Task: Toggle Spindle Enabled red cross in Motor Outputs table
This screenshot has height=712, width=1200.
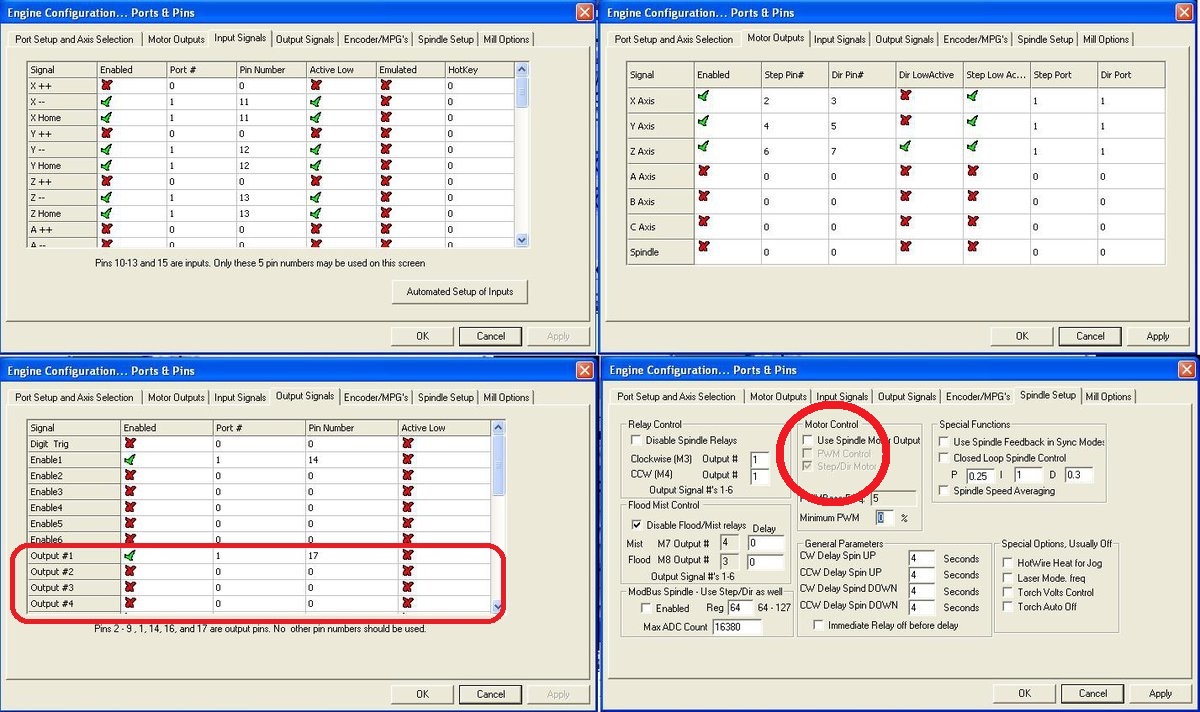Action: (704, 246)
